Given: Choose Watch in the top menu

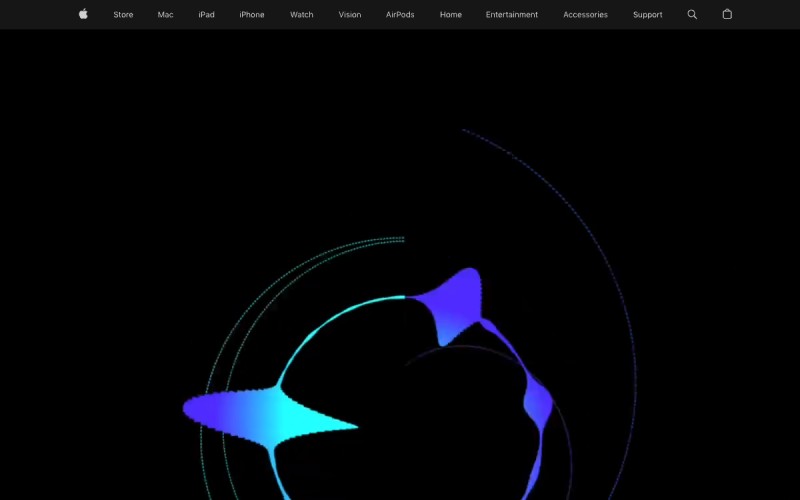Looking at the screenshot, I should 302,15.
